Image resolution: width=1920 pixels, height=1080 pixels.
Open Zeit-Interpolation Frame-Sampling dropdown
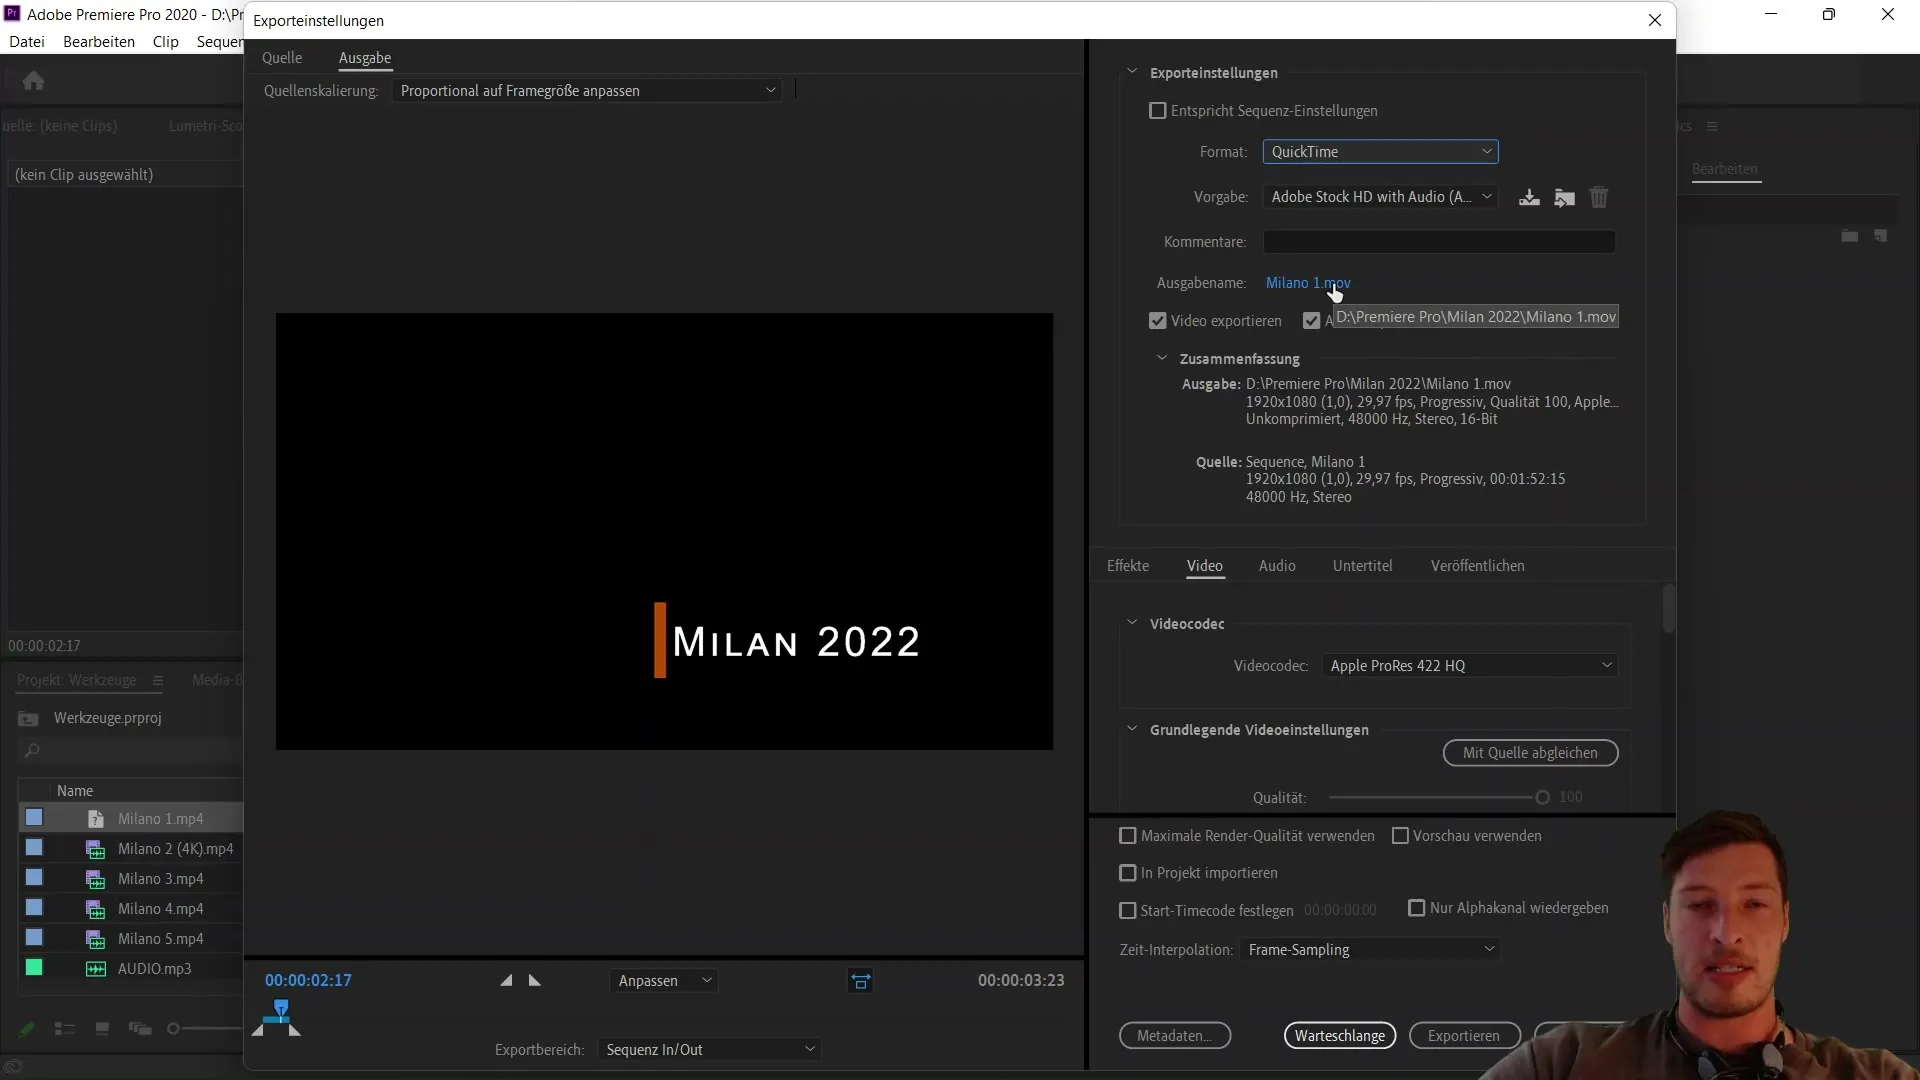tap(1371, 950)
